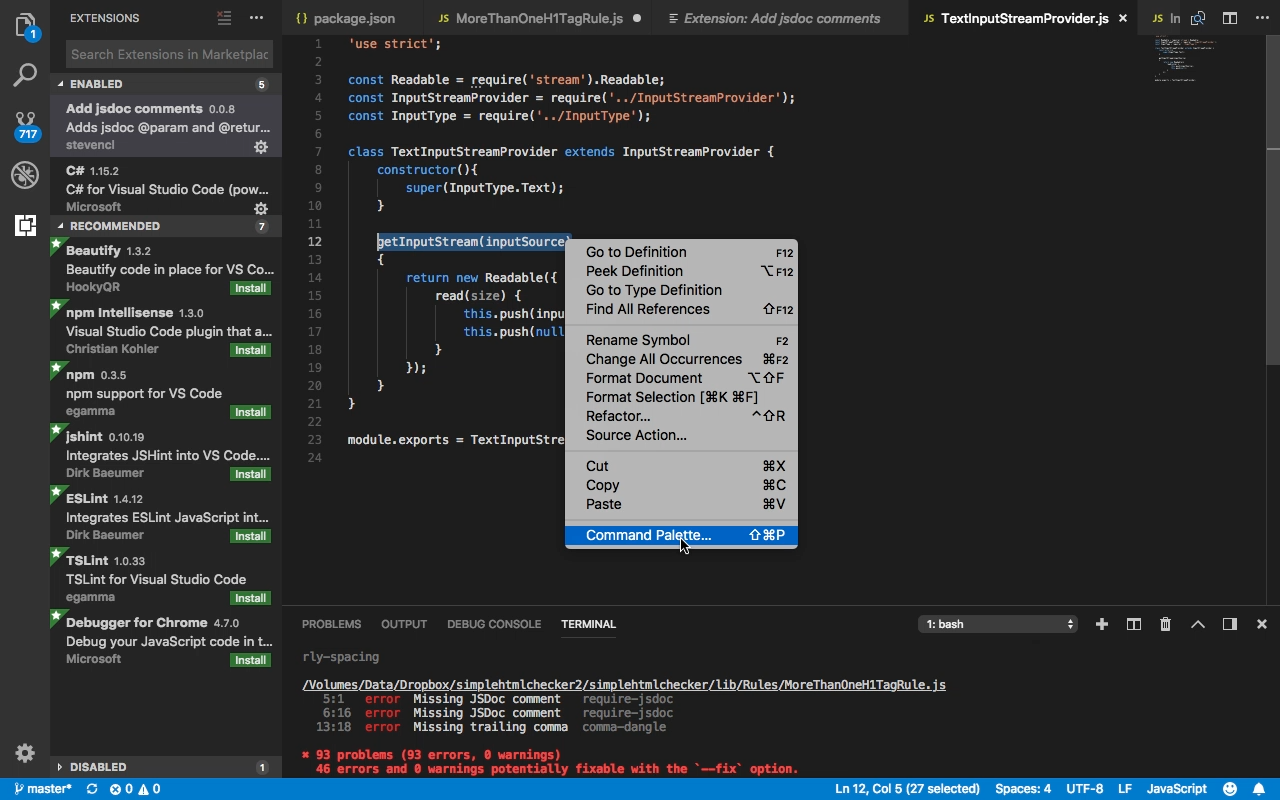Change indentation via Spaces: 4
The image size is (1280, 800).
pos(1023,789)
